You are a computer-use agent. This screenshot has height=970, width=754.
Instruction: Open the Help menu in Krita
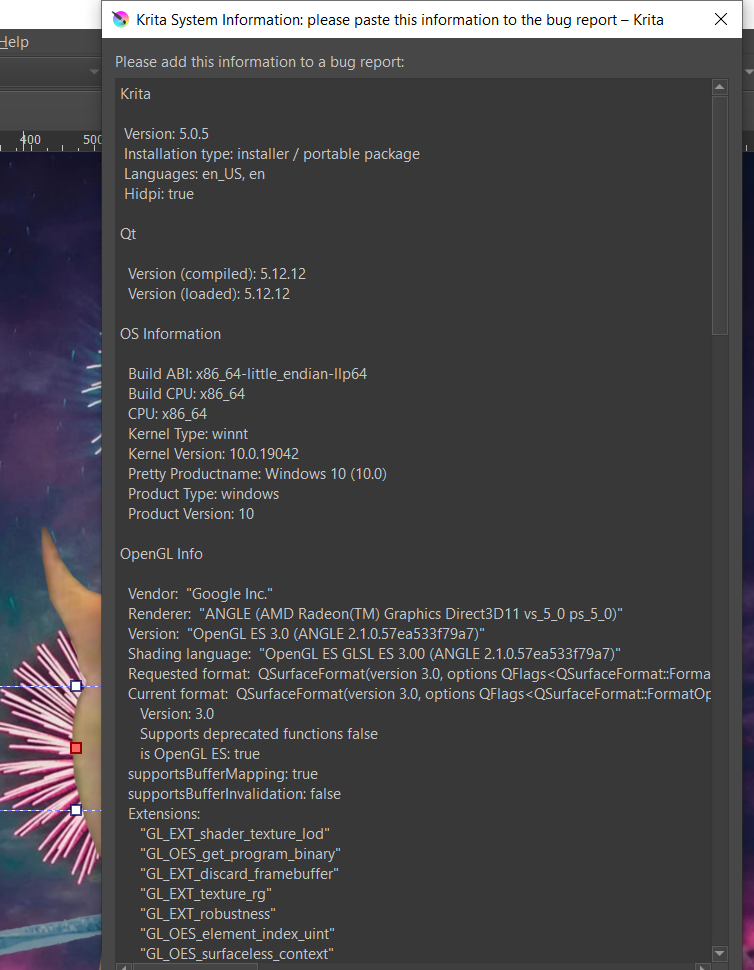click(14, 42)
